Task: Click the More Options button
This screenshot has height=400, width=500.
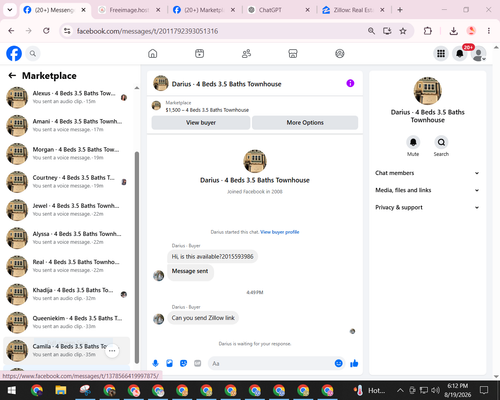Action: pos(305,123)
